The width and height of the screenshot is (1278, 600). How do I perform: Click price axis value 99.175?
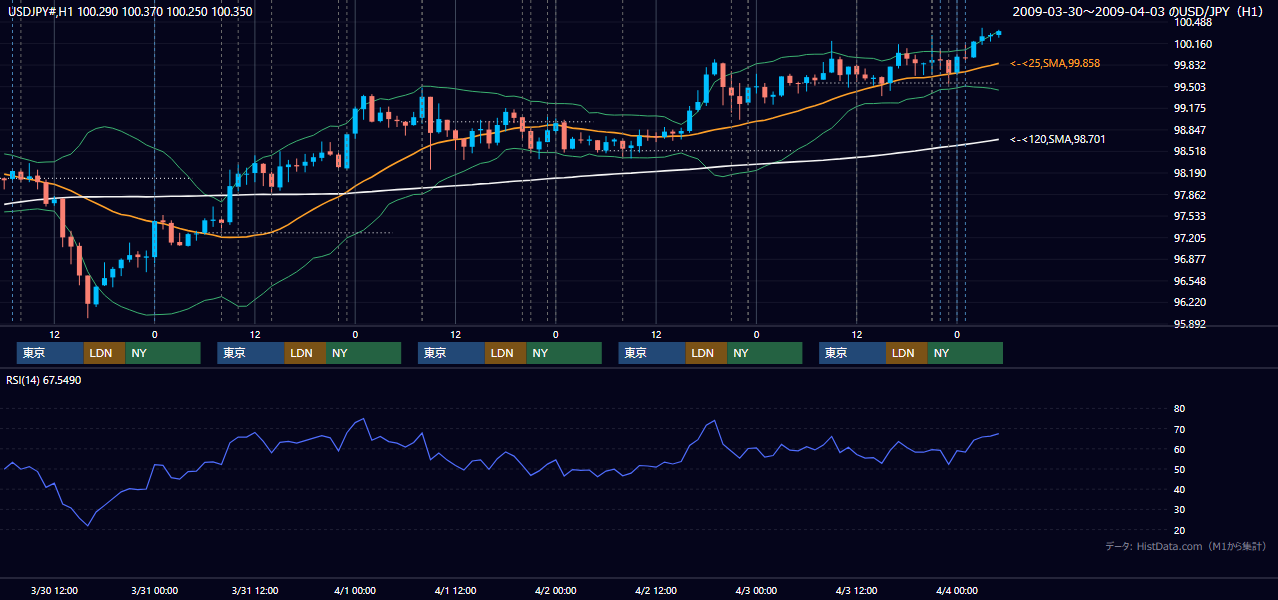(1190, 108)
